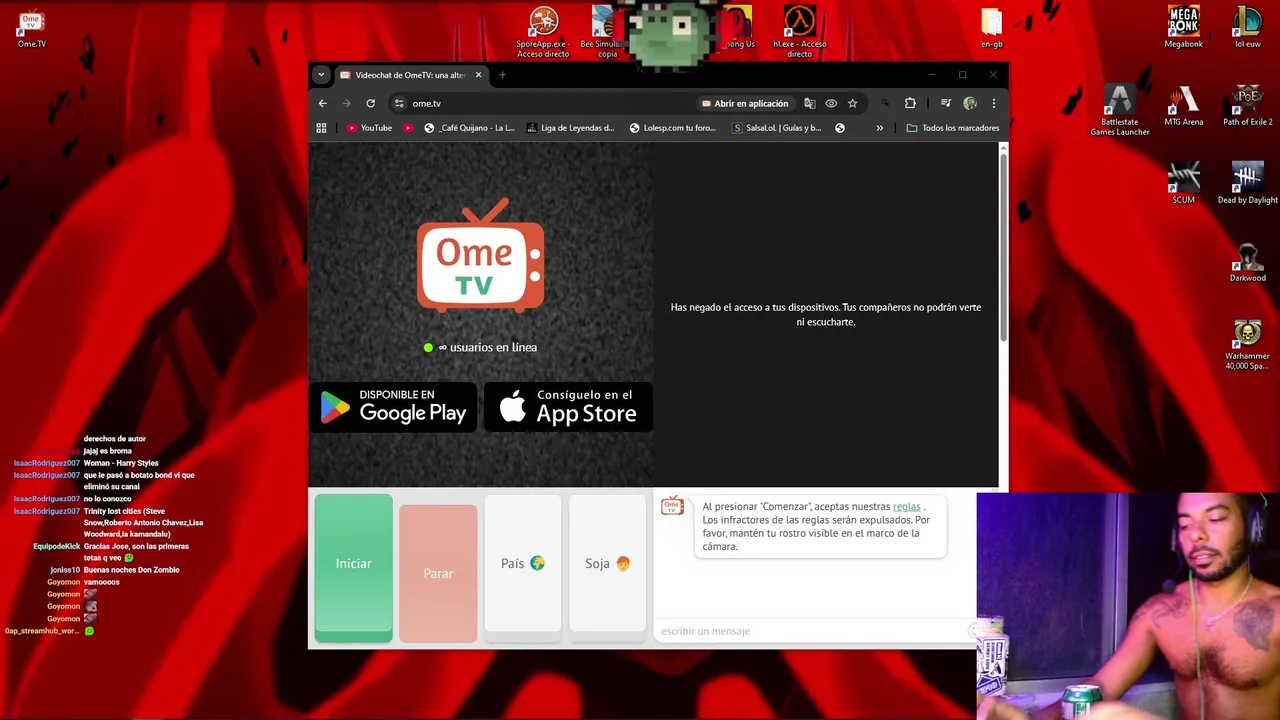Viewport: 1280px width, 720px height.
Task: Click chat line "Buenas noches Don Zombie"
Action: tap(131, 570)
